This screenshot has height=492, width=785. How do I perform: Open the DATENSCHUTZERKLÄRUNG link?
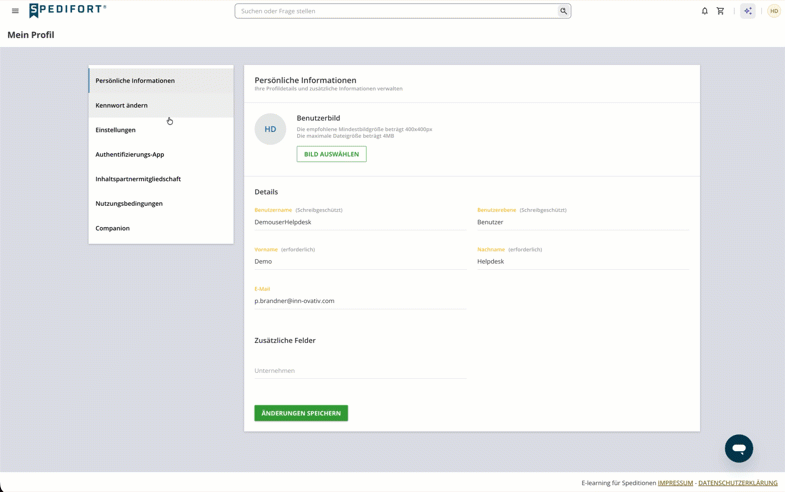tap(737, 483)
